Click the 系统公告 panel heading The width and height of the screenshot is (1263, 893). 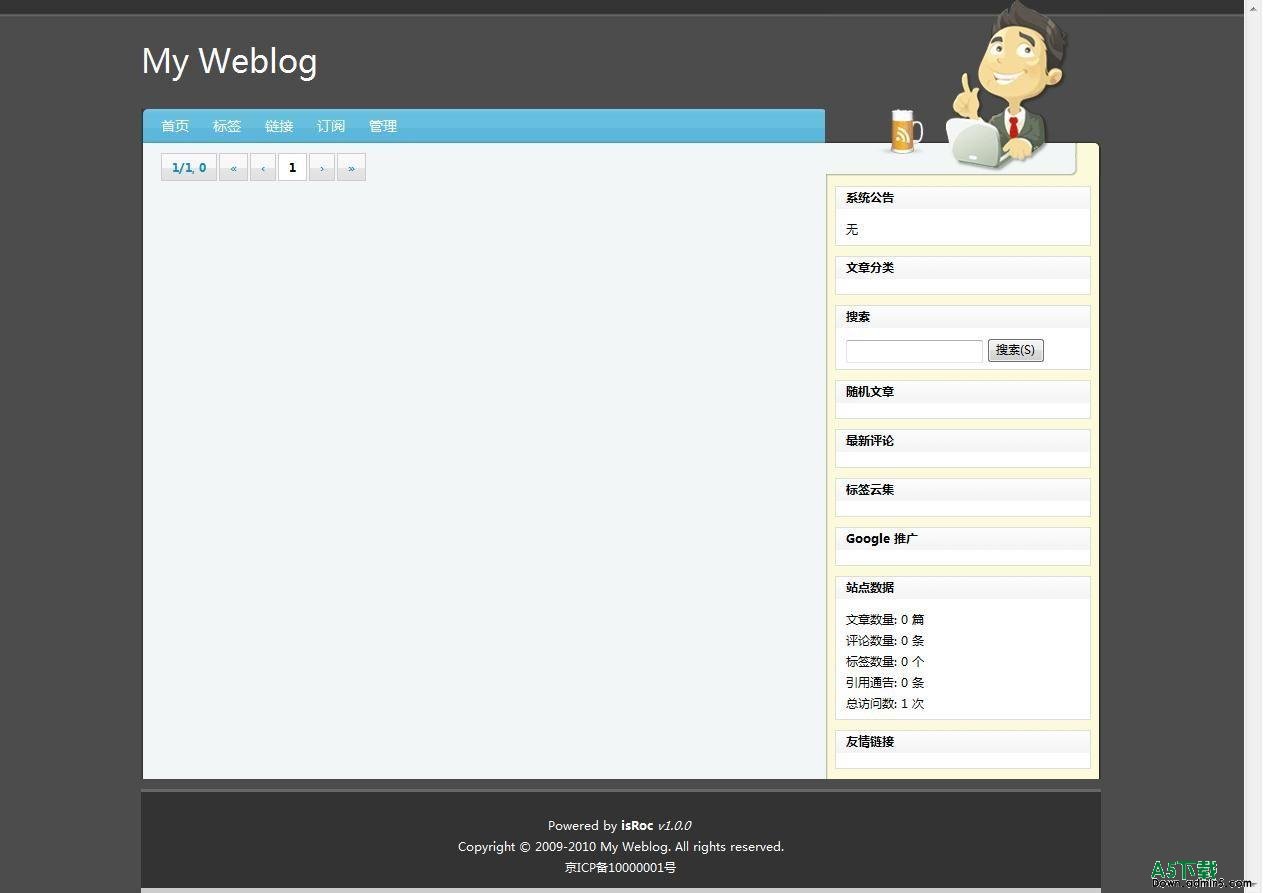coord(870,198)
